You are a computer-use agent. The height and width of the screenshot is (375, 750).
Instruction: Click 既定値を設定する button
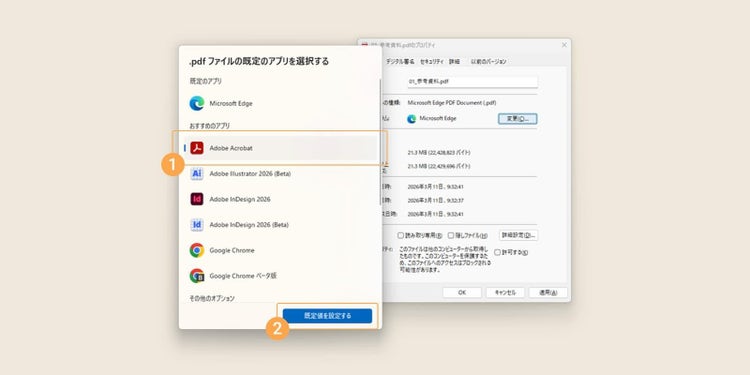point(327,316)
